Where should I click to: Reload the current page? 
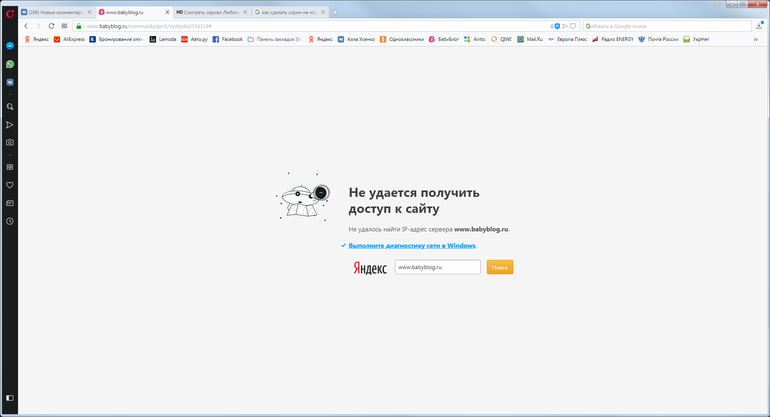click(51, 25)
